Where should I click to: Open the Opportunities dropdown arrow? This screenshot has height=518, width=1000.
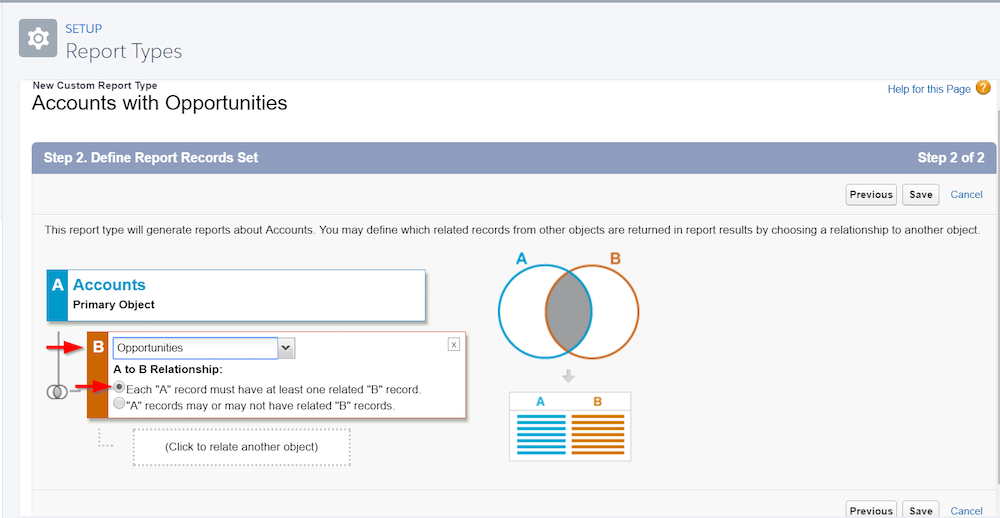tap(286, 348)
